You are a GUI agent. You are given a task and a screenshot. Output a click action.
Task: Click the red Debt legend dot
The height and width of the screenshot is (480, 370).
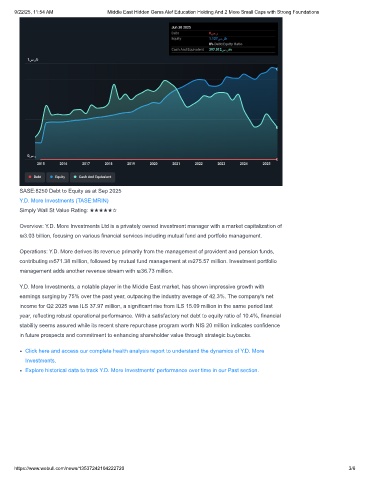30,177
